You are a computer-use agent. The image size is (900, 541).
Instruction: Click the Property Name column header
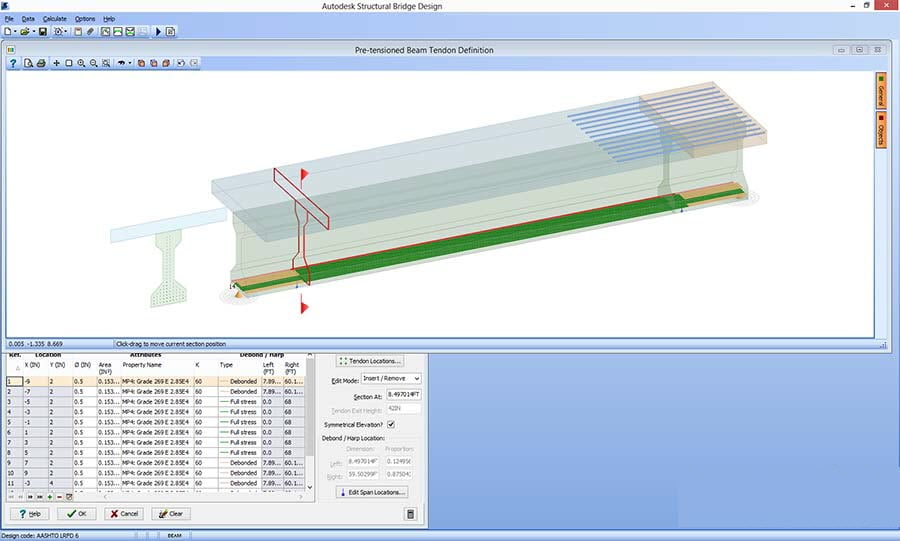click(x=142, y=365)
